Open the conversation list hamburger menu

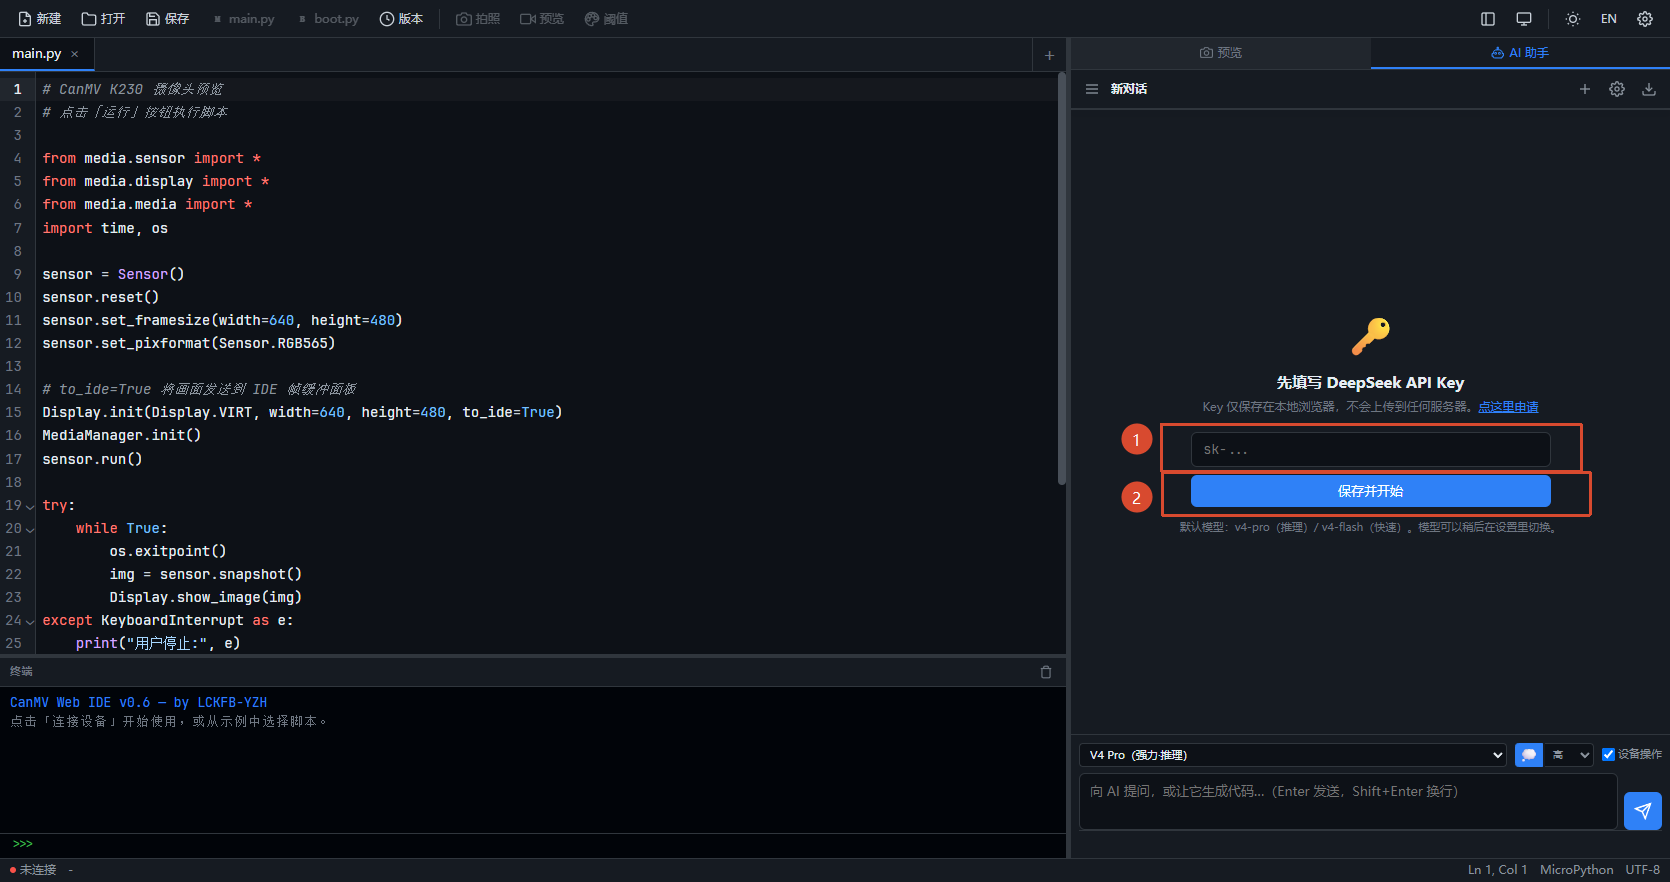coord(1092,89)
